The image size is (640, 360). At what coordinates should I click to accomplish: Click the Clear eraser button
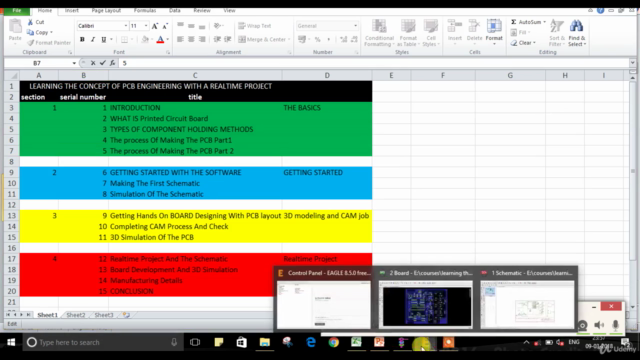[x=523, y=43]
